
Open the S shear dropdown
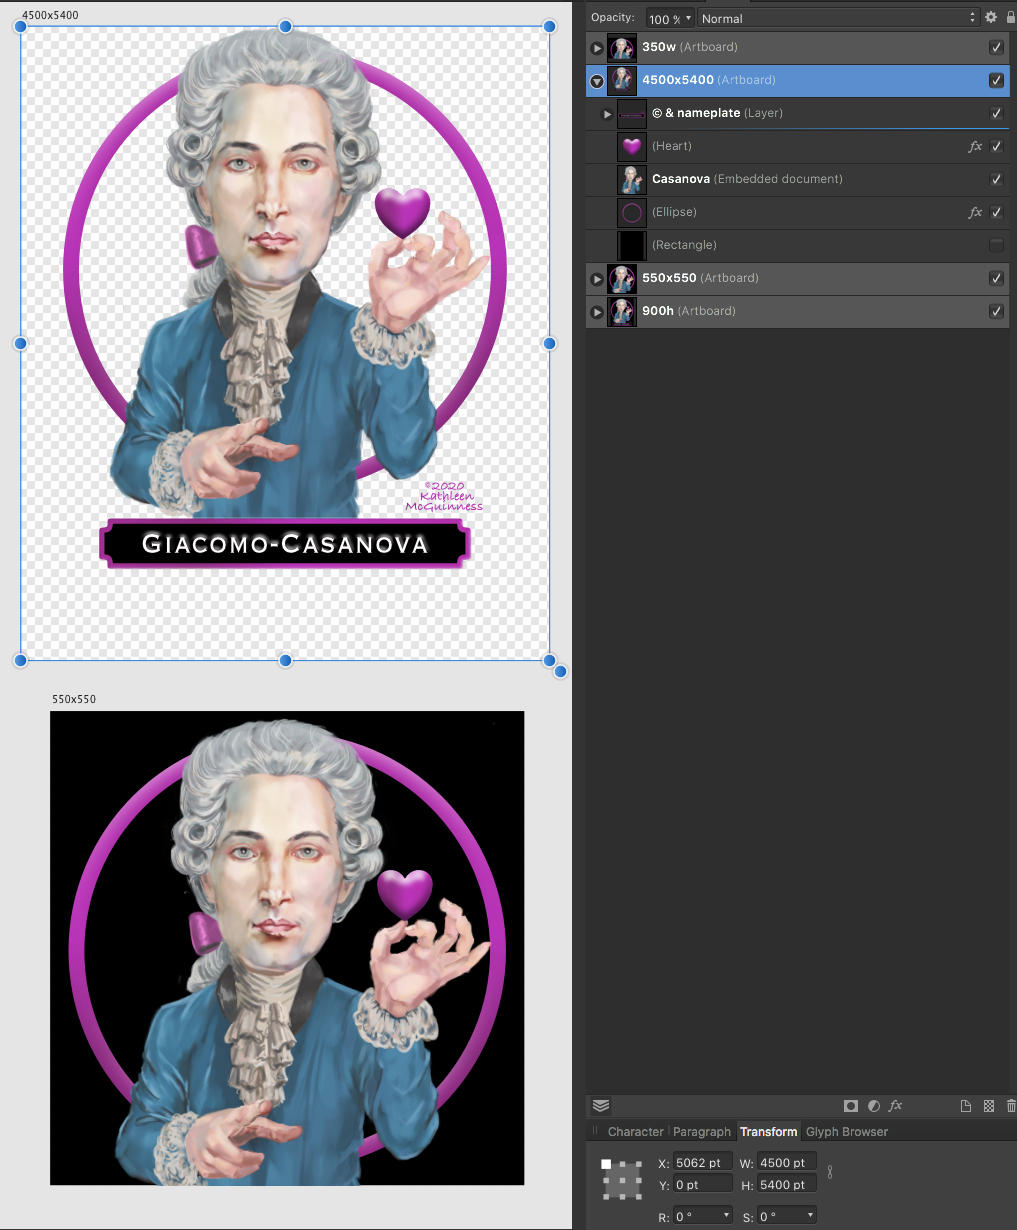click(787, 1216)
